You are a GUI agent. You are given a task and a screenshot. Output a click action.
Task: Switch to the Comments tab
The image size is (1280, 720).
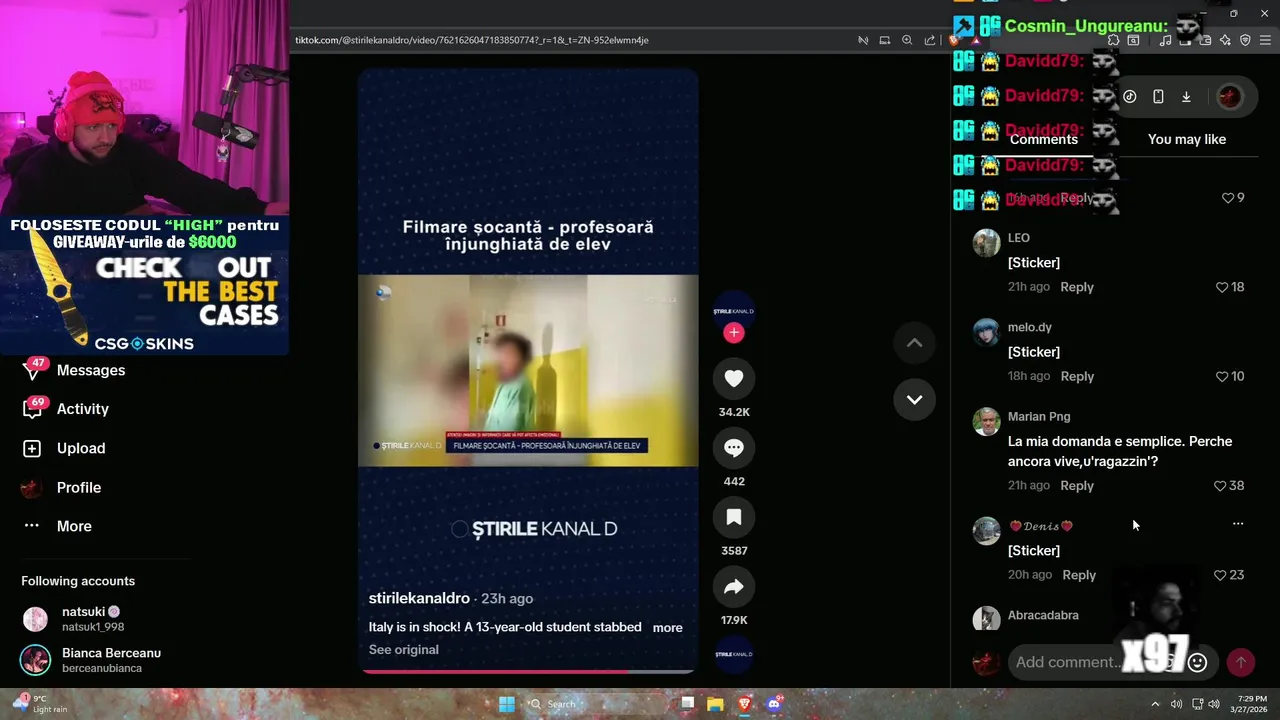click(1044, 139)
